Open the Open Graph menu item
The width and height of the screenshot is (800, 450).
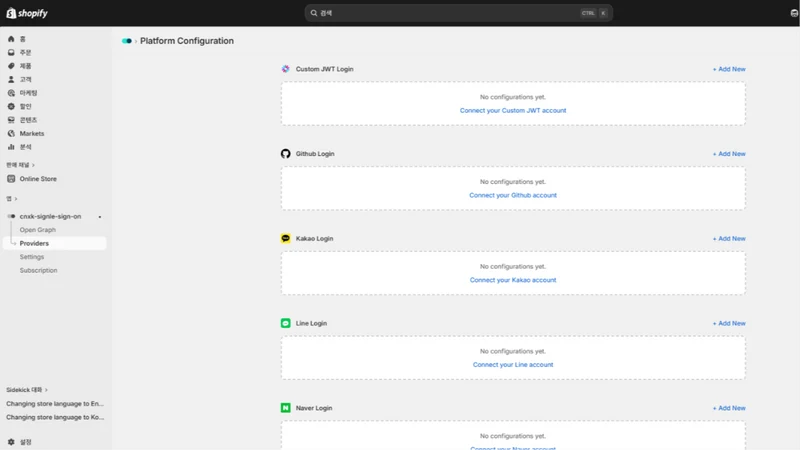(x=38, y=230)
